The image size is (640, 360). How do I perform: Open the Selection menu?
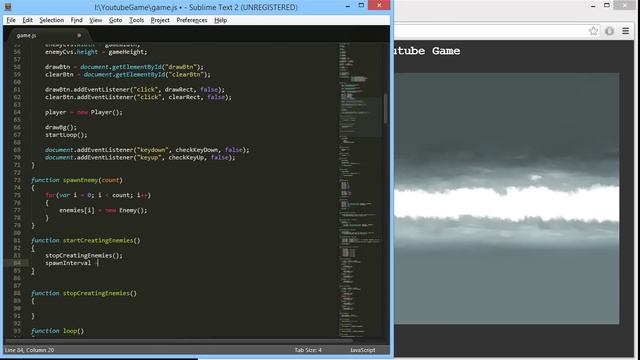click(x=51, y=20)
